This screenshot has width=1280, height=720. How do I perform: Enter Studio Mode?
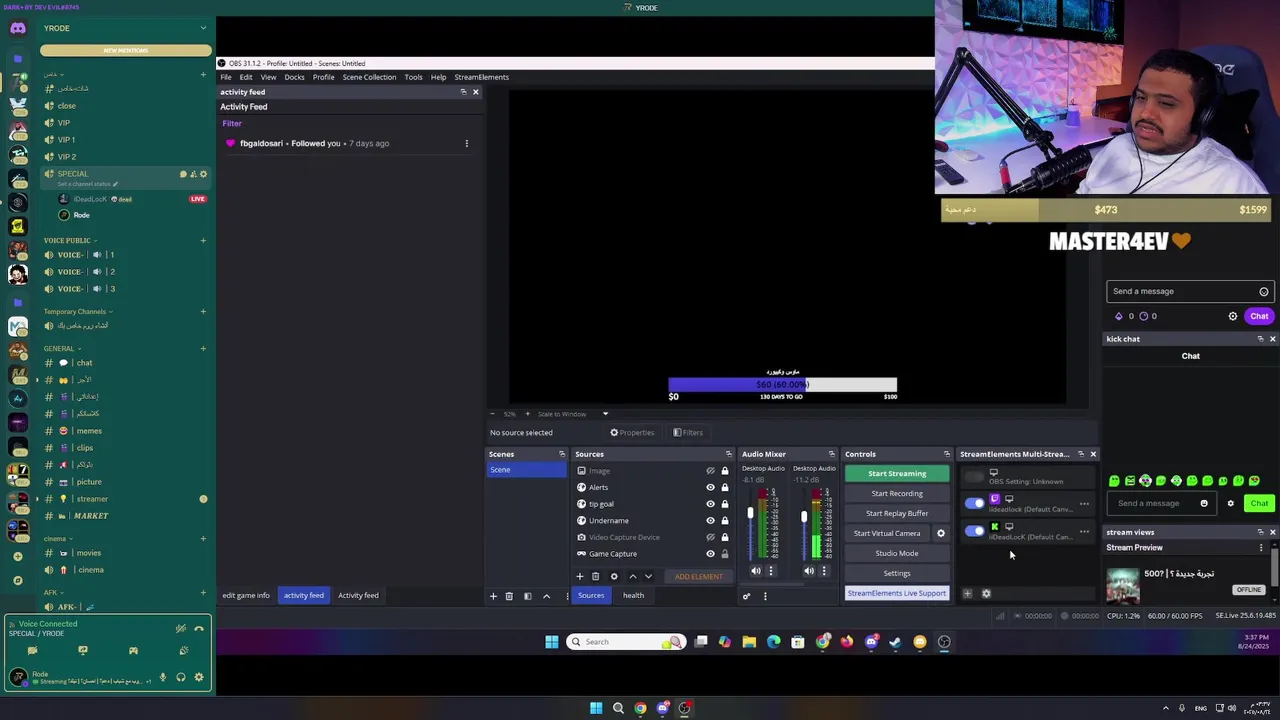click(897, 553)
